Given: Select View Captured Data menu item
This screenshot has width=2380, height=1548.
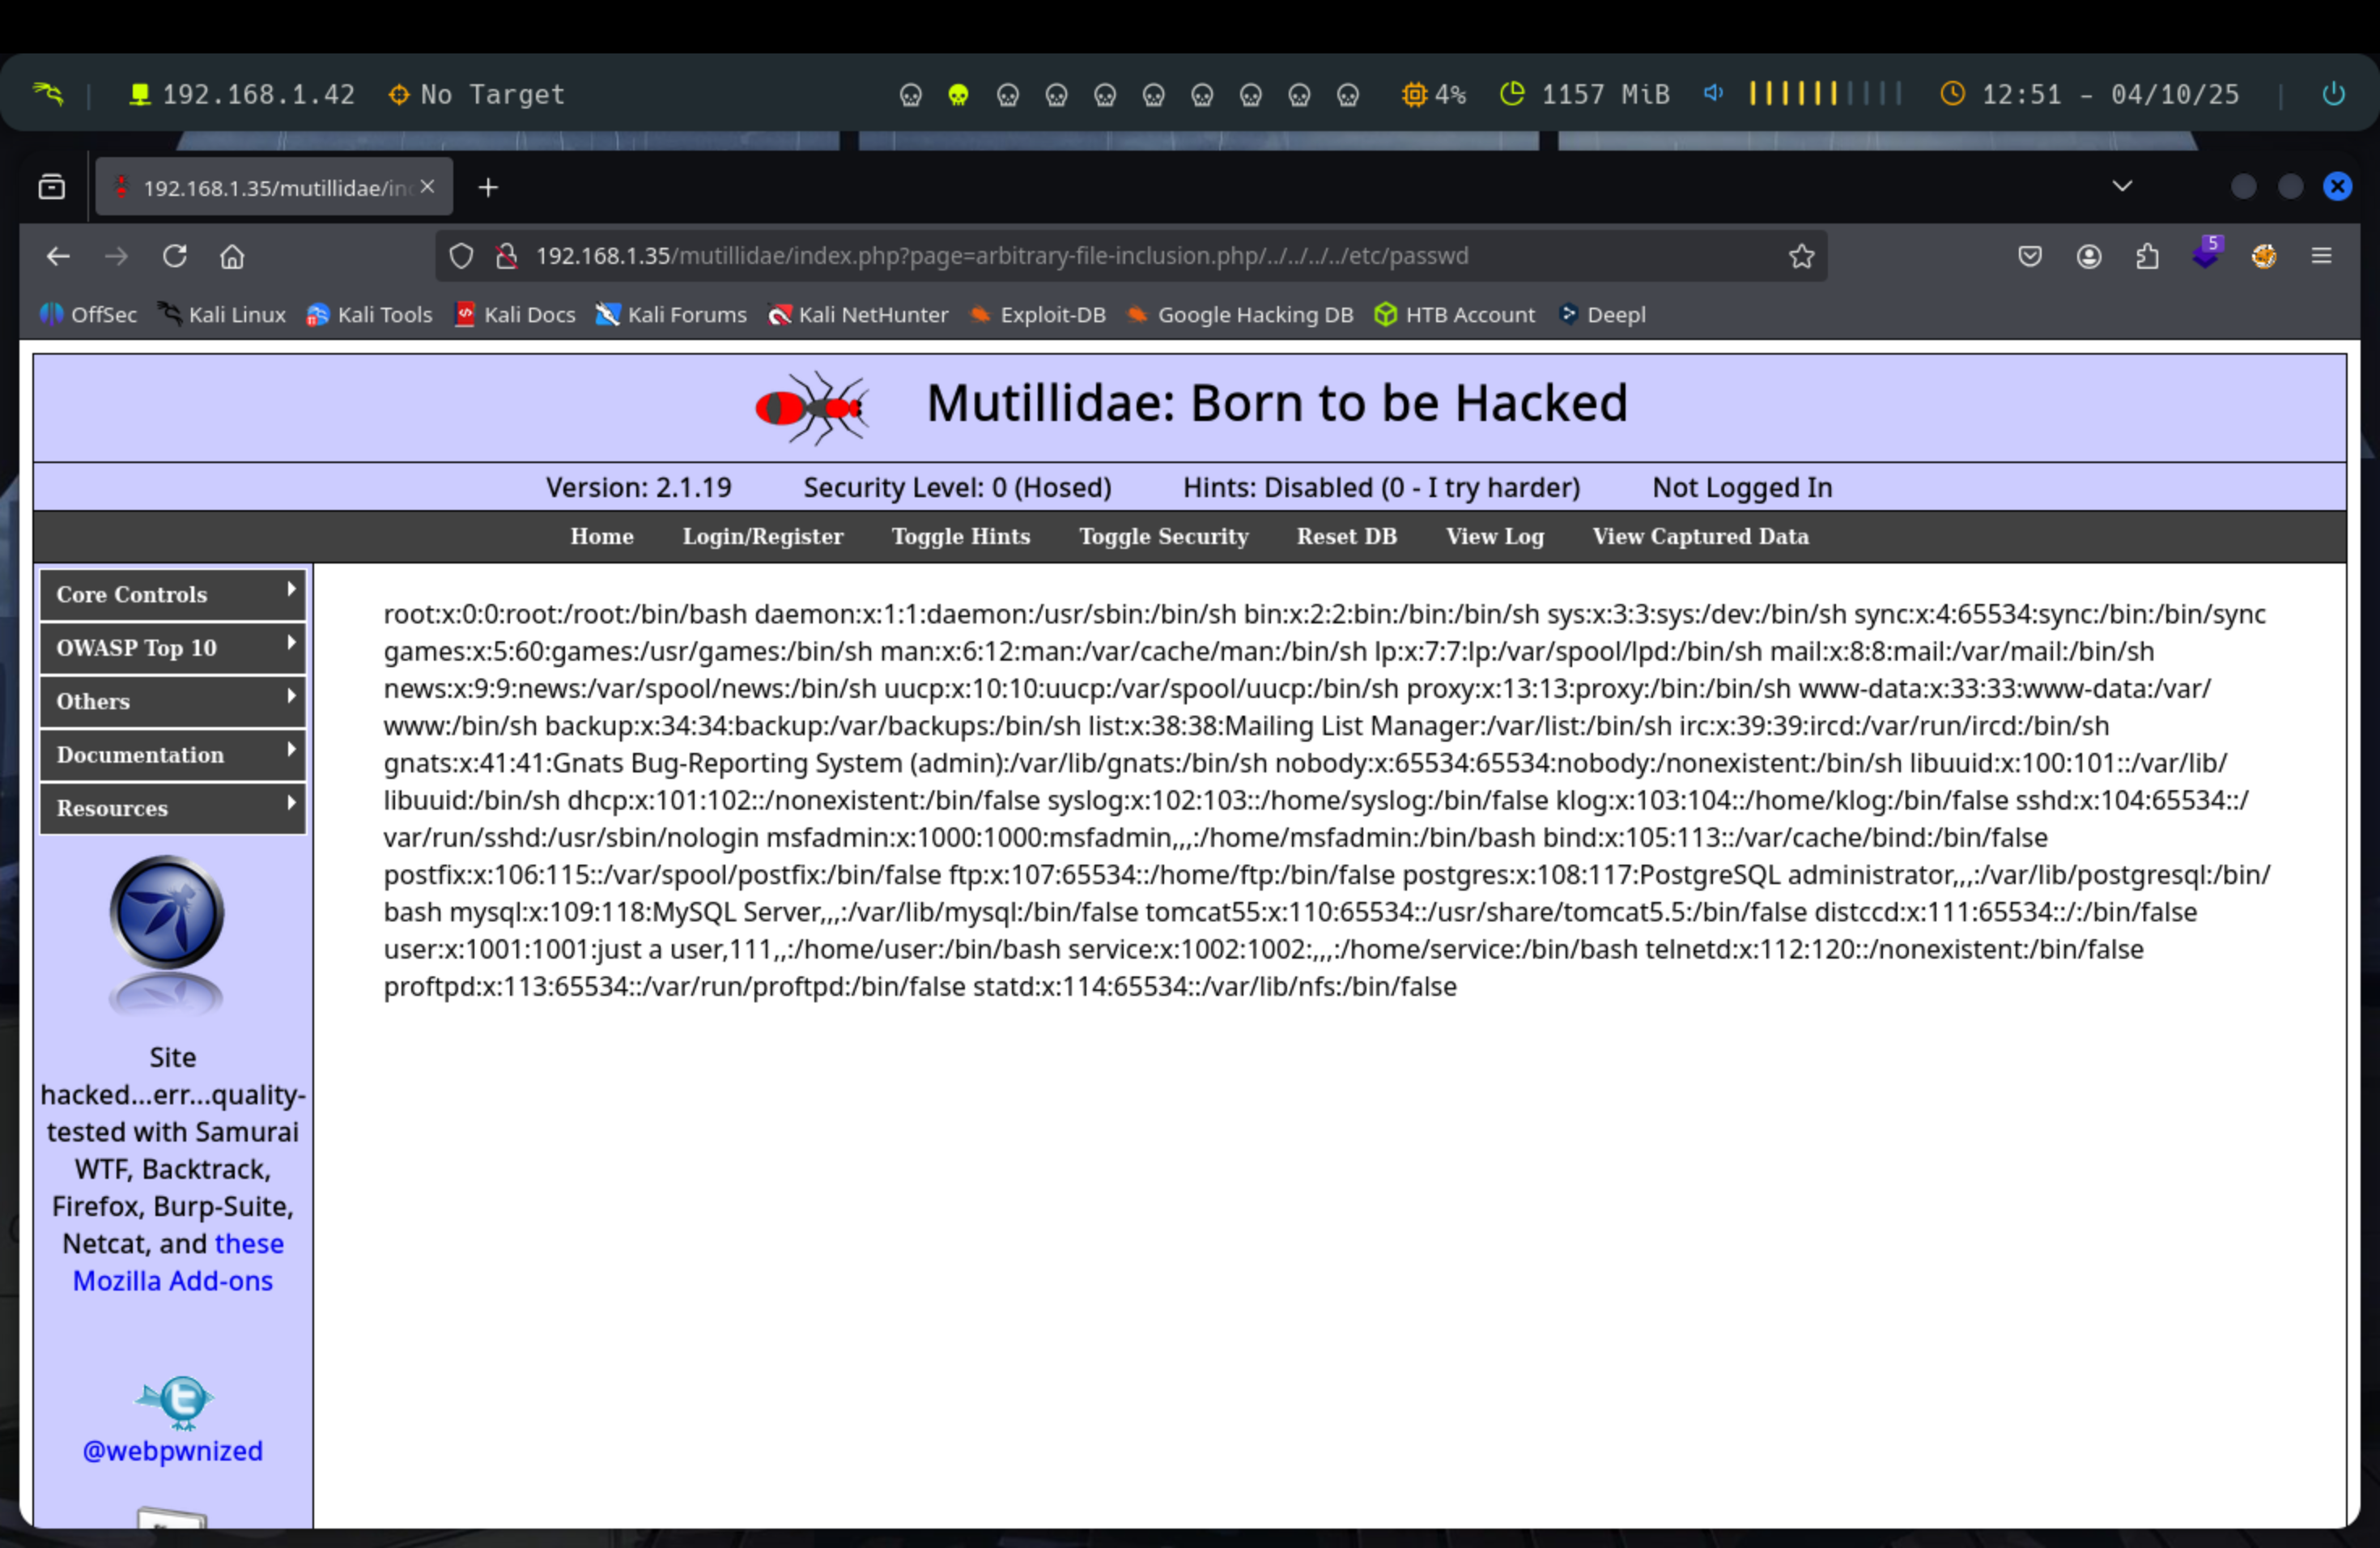Looking at the screenshot, I should 1700,536.
